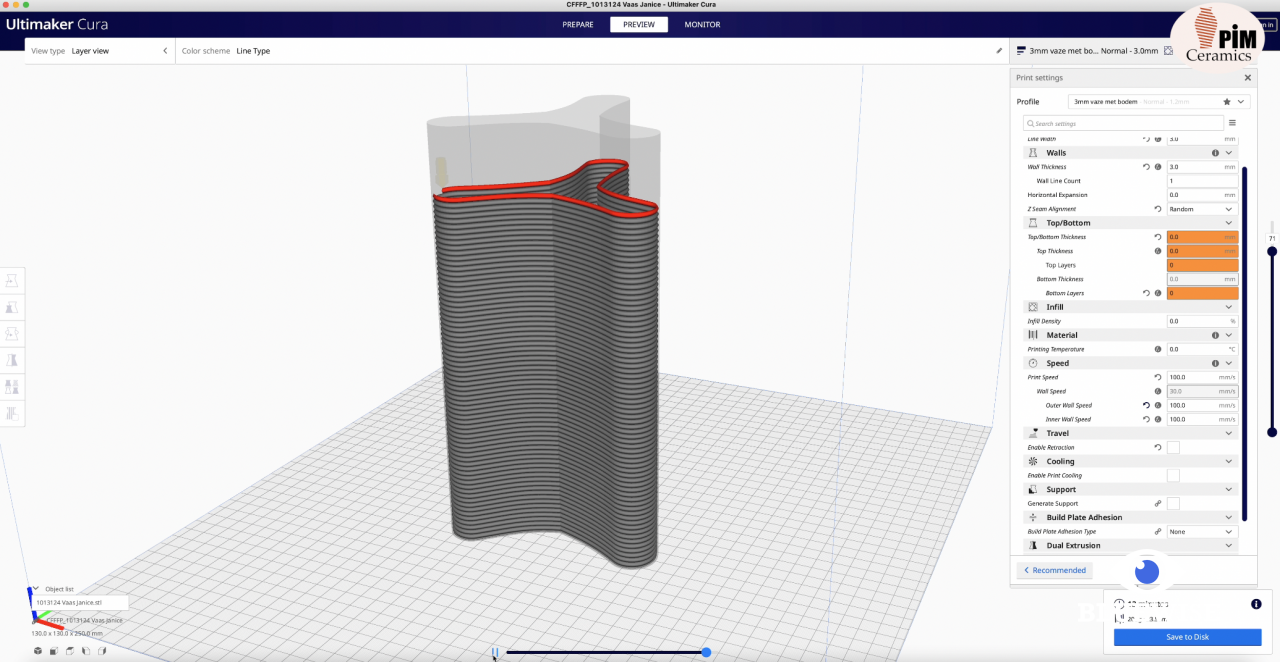This screenshot has height=662, width=1280.
Task: Select the 3D perspective view cube icon
Action: [x=38, y=651]
